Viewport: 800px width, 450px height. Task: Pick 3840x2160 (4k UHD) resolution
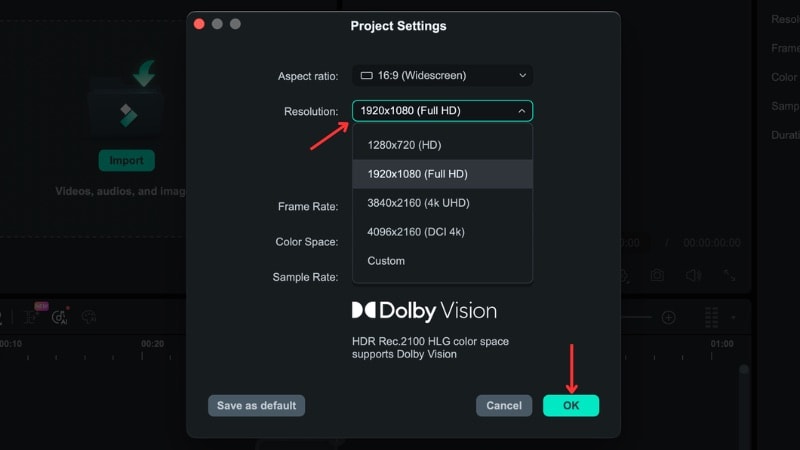tap(418, 203)
